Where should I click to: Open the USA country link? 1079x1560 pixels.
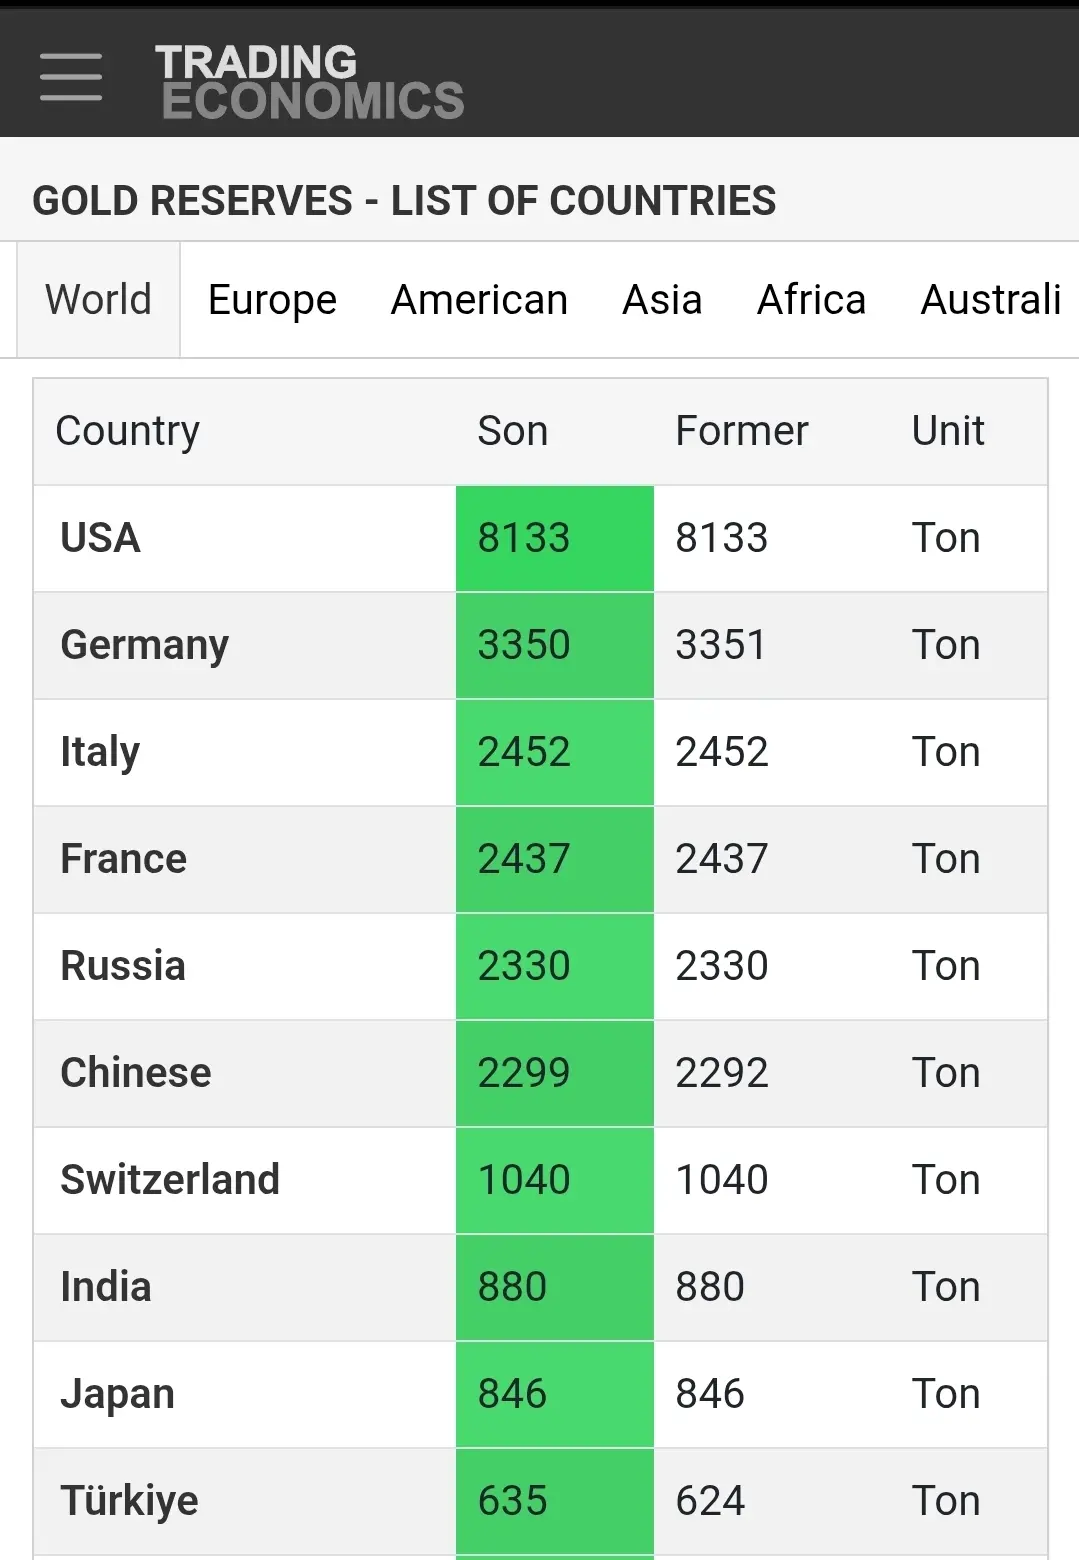click(100, 538)
